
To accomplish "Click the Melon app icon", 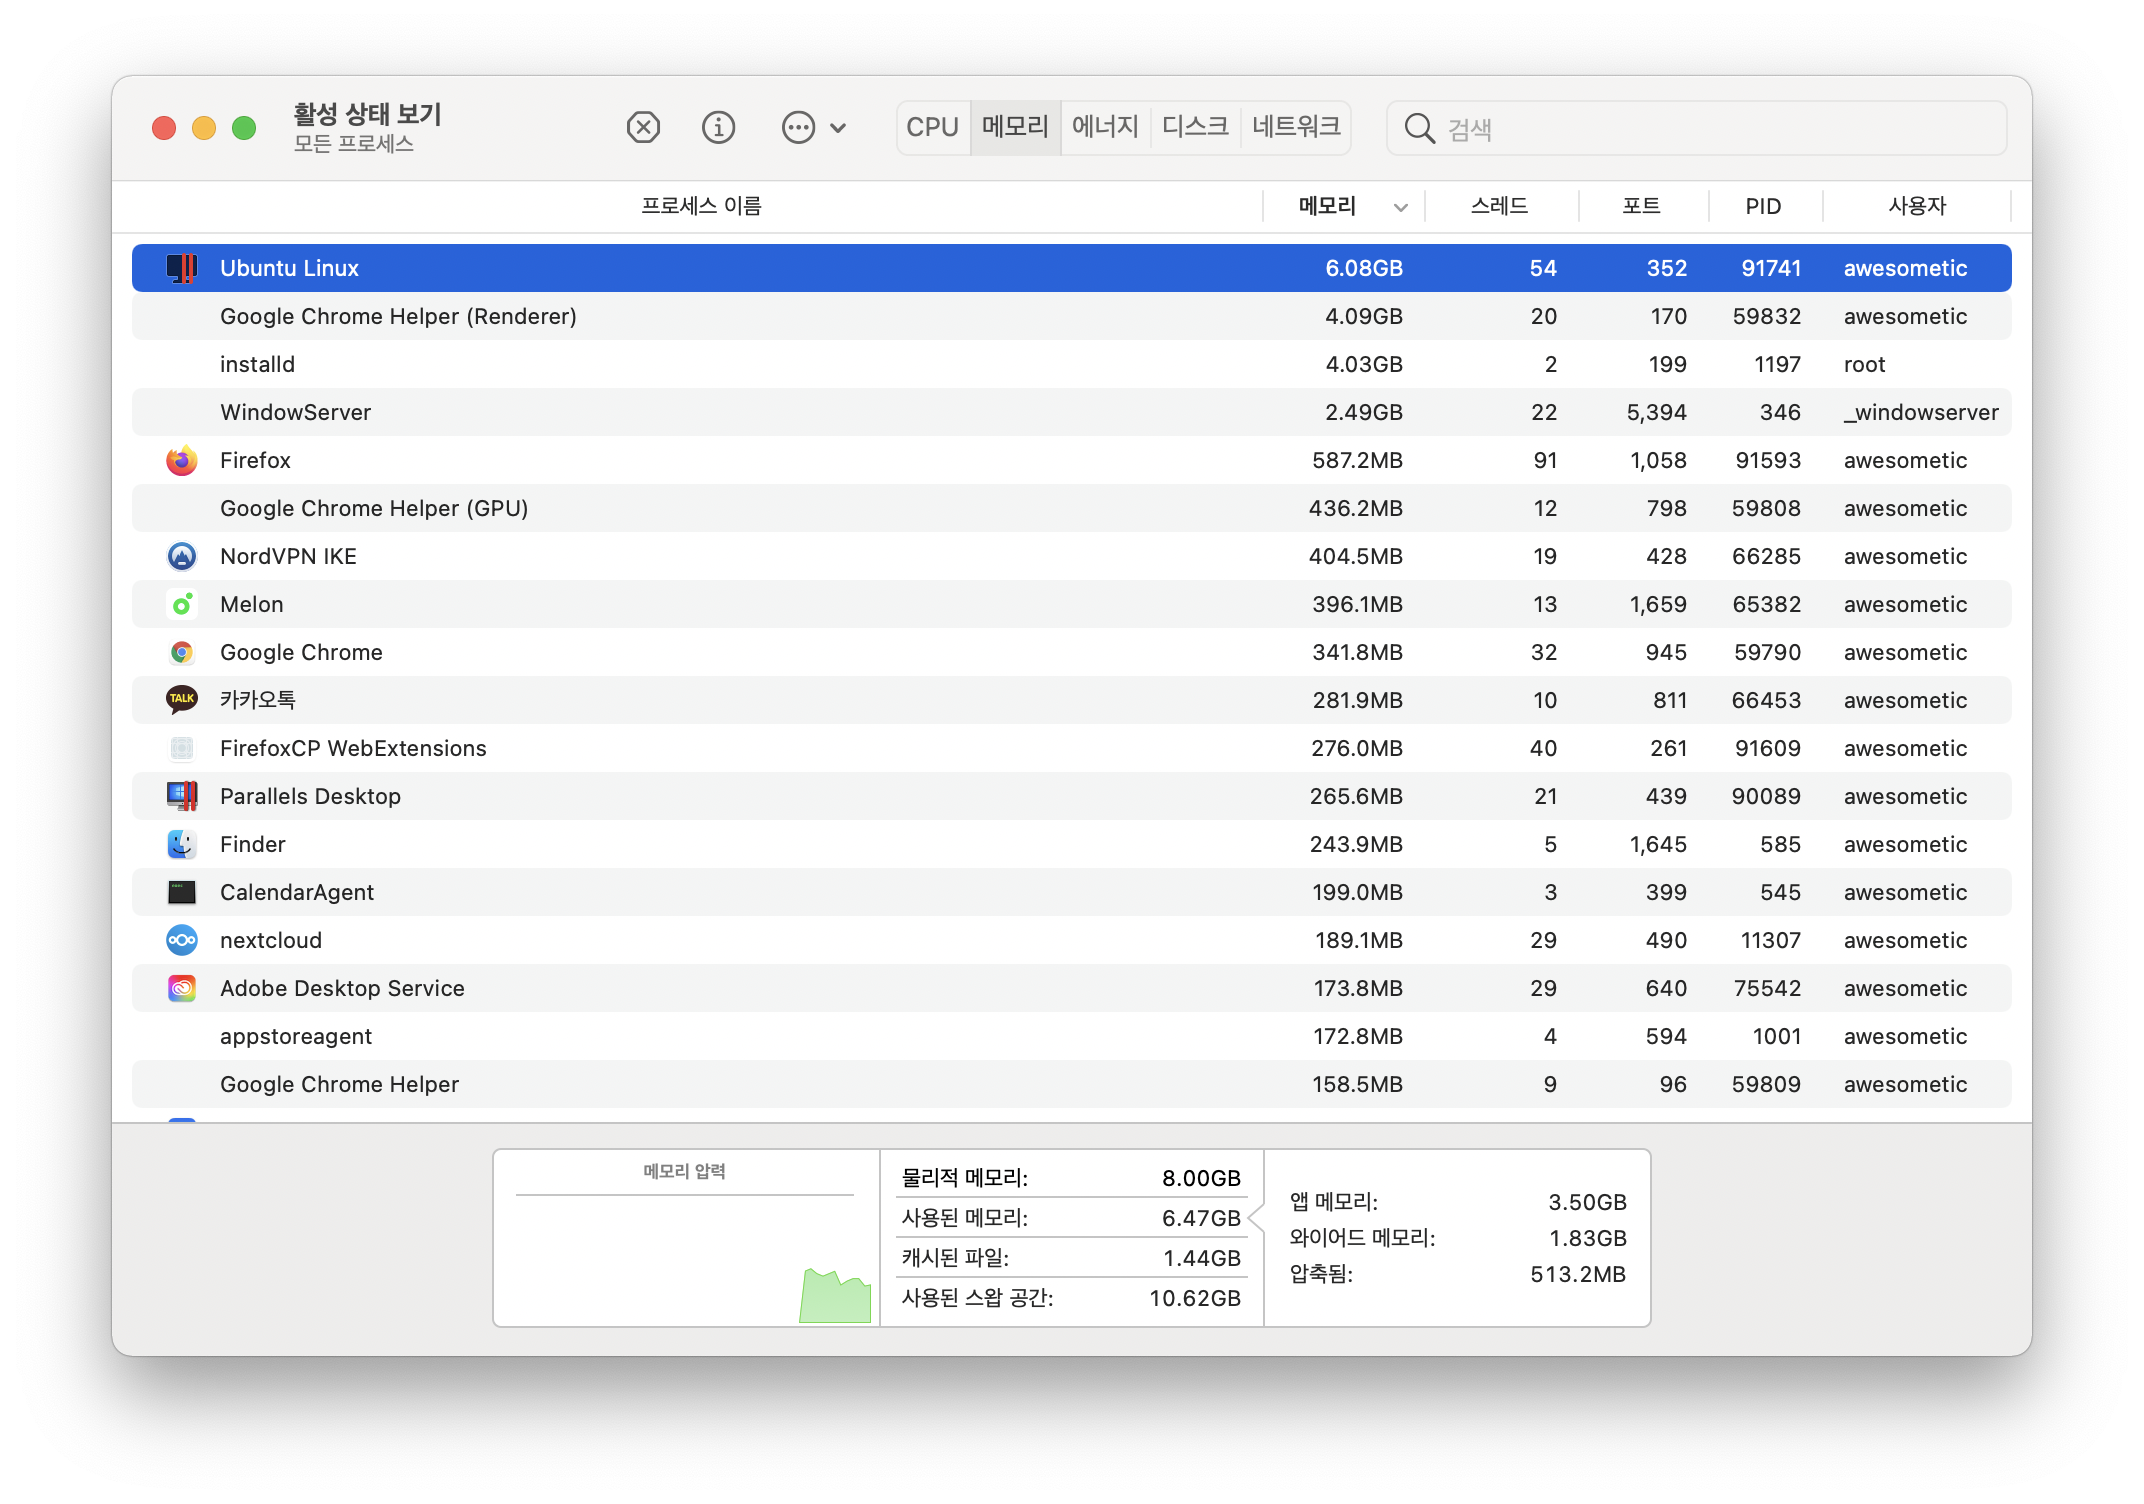I will [182, 605].
